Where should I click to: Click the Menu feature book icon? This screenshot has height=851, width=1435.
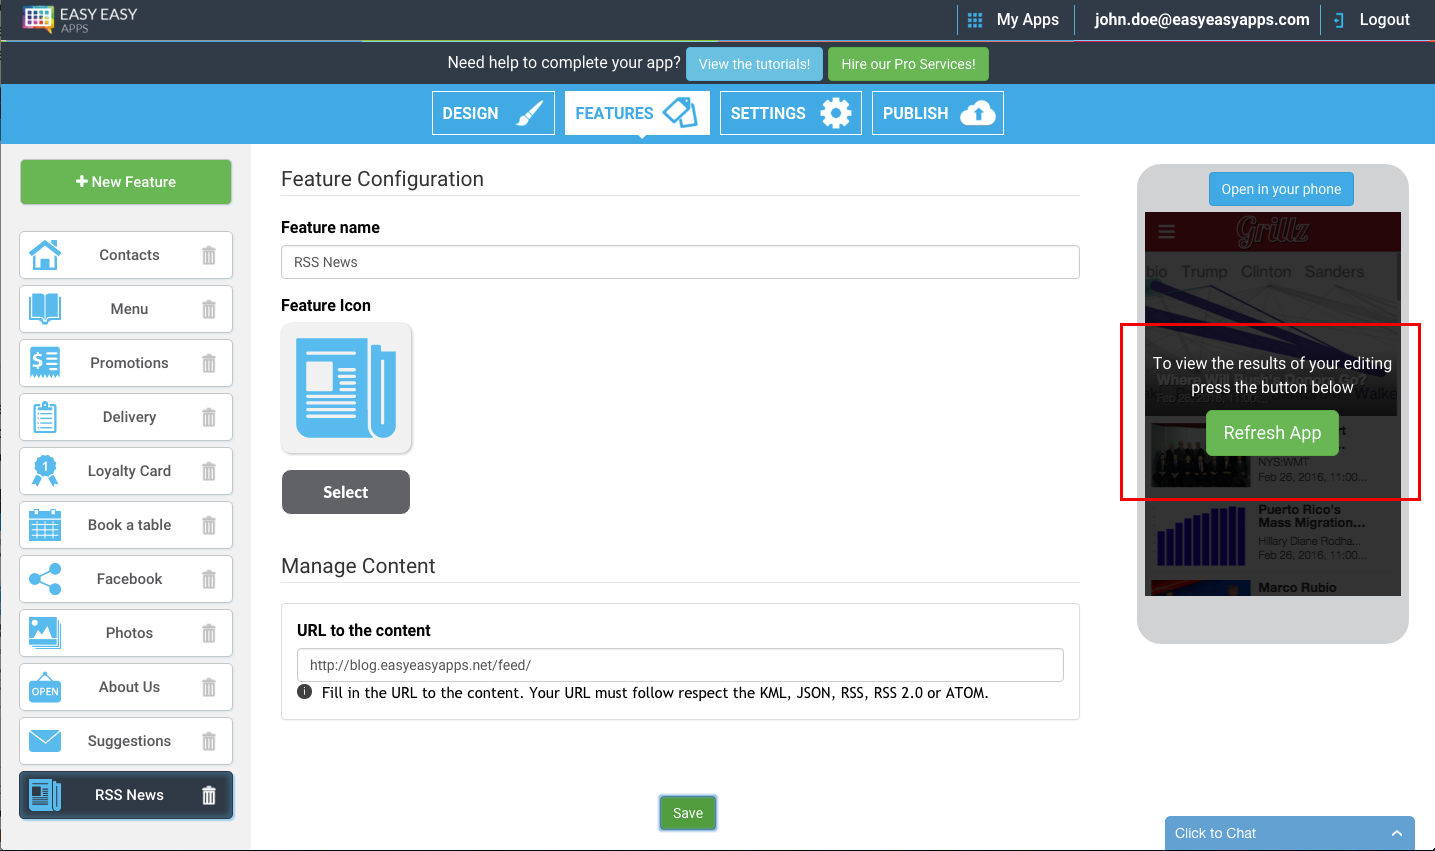point(44,309)
